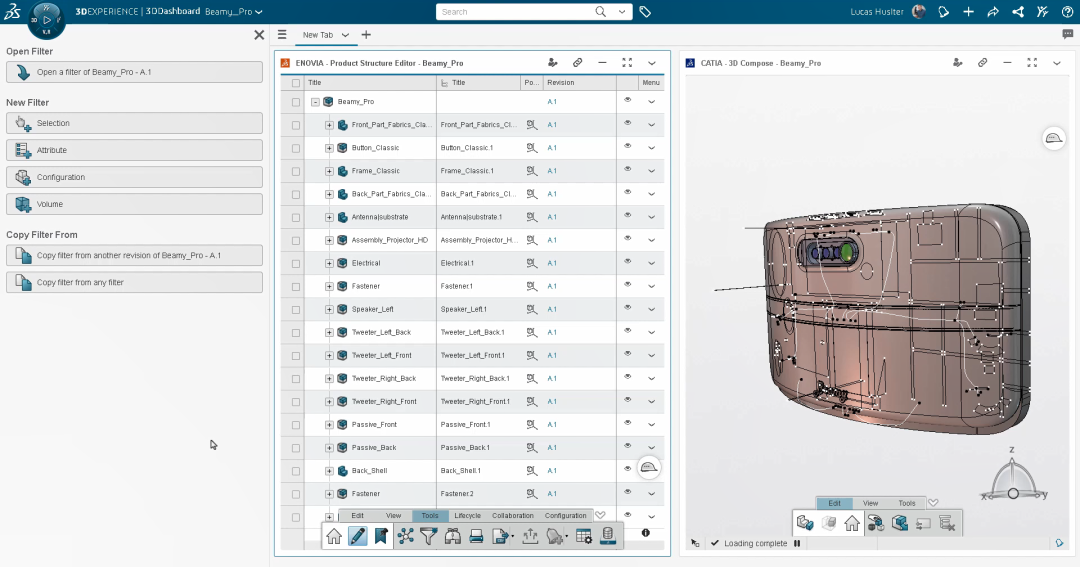The width and height of the screenshot is (1080, 567).
Task: Switch to Edit tab in ENOVIA toolbar
Action: click(x=357, y=515)
